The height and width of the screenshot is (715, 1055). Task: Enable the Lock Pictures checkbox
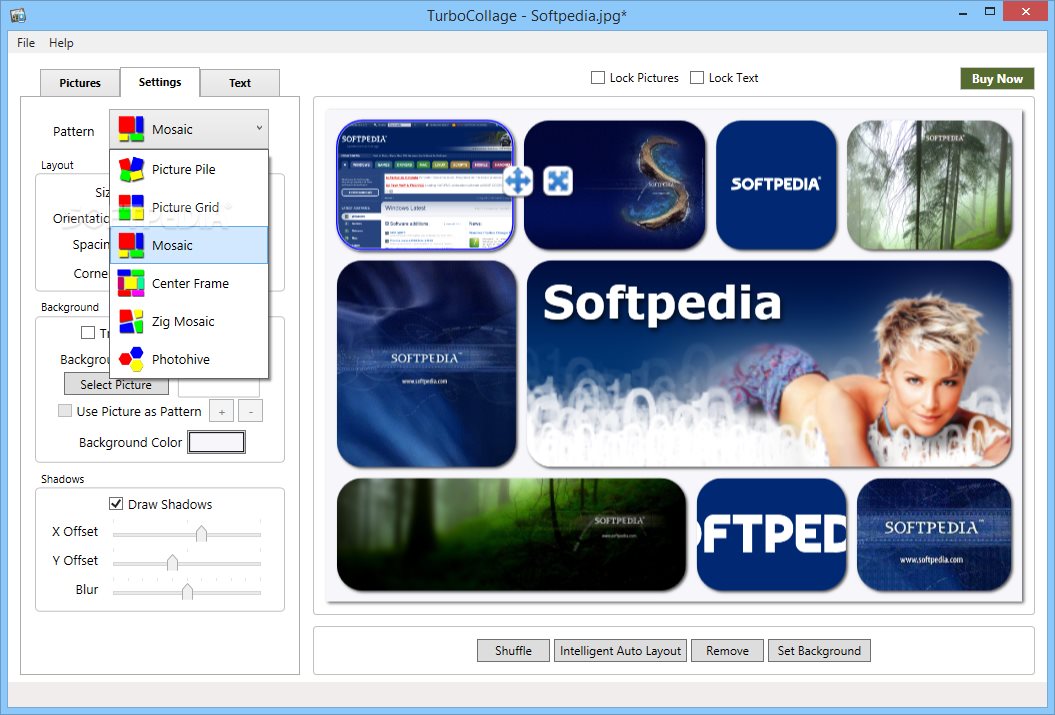click(x=597, y=77)
